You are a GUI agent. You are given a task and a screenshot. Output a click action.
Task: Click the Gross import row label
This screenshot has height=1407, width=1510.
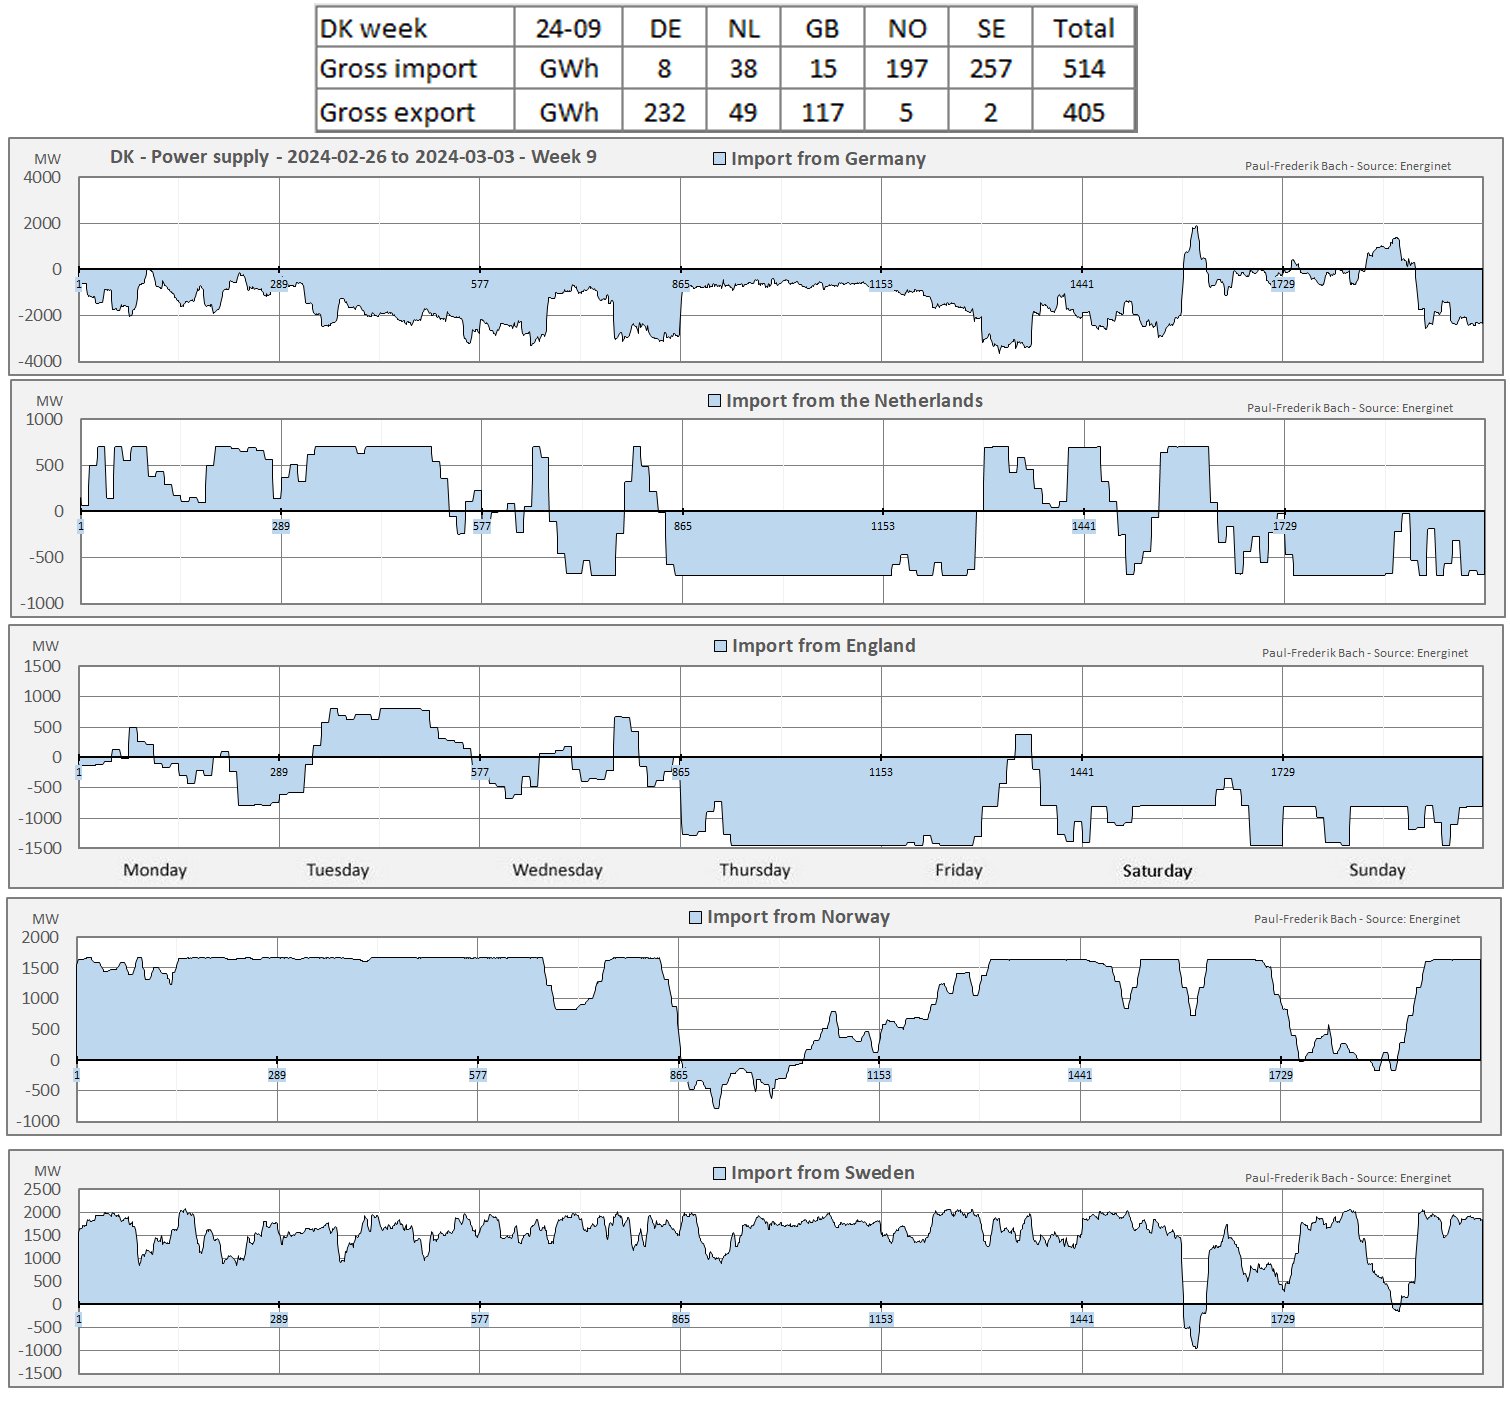pos(398,69)
